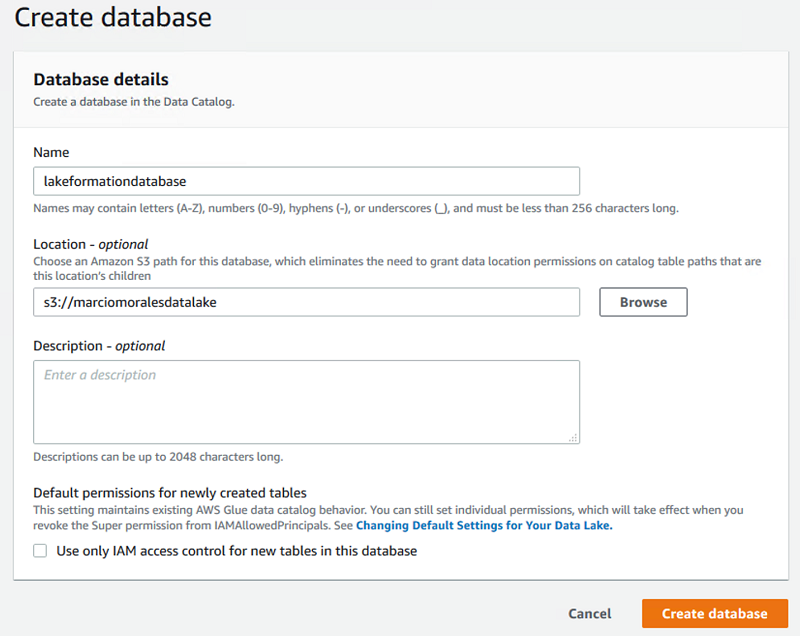The image size is (800, 636).
Task: Click the orange Create database button
Action: [x=714, y=613]
